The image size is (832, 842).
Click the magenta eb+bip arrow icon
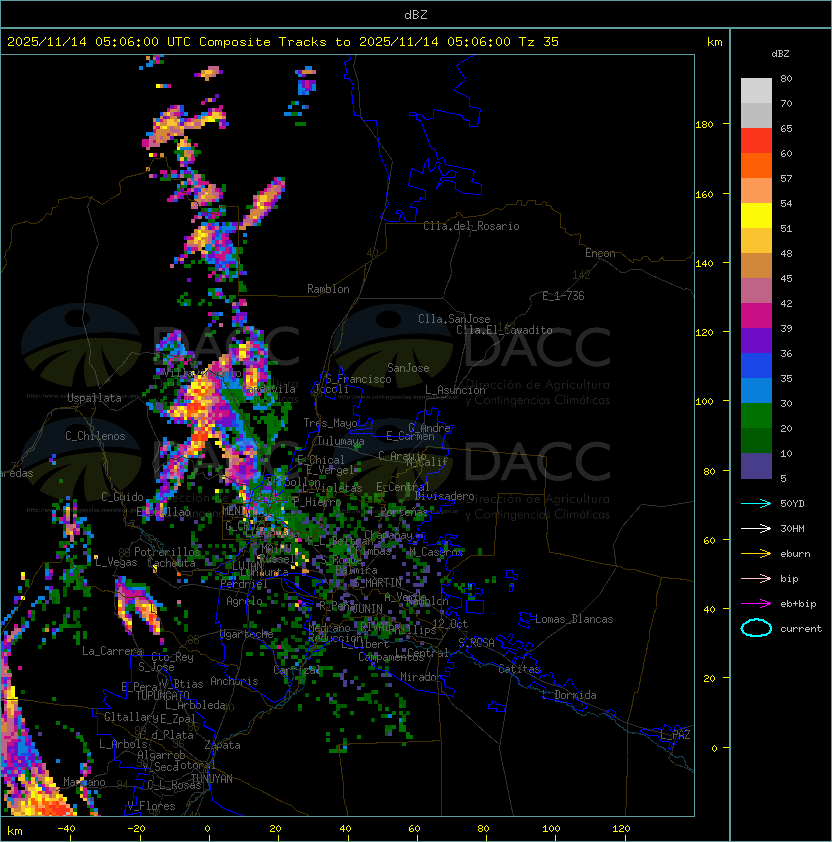(x=756, y=603)
